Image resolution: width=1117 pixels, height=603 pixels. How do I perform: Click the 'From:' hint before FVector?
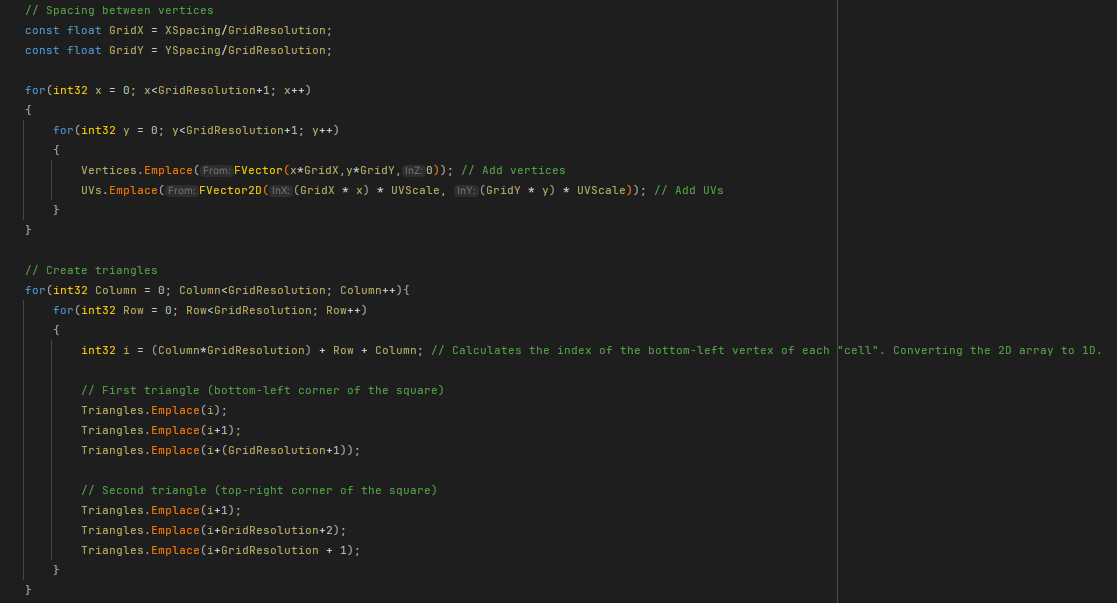click(216, 171)
